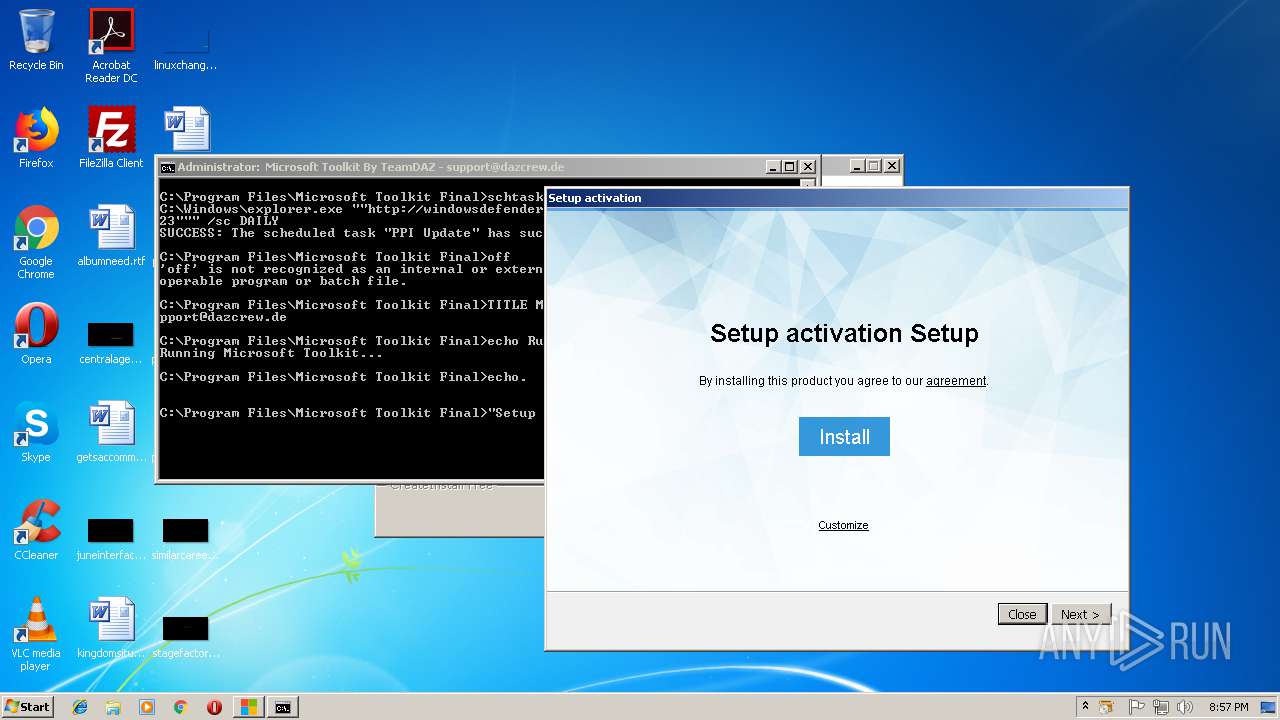This screenshot has height=720, width=1280.
Task: Open Opera desktop shortcut
Action: click(36, 334)
